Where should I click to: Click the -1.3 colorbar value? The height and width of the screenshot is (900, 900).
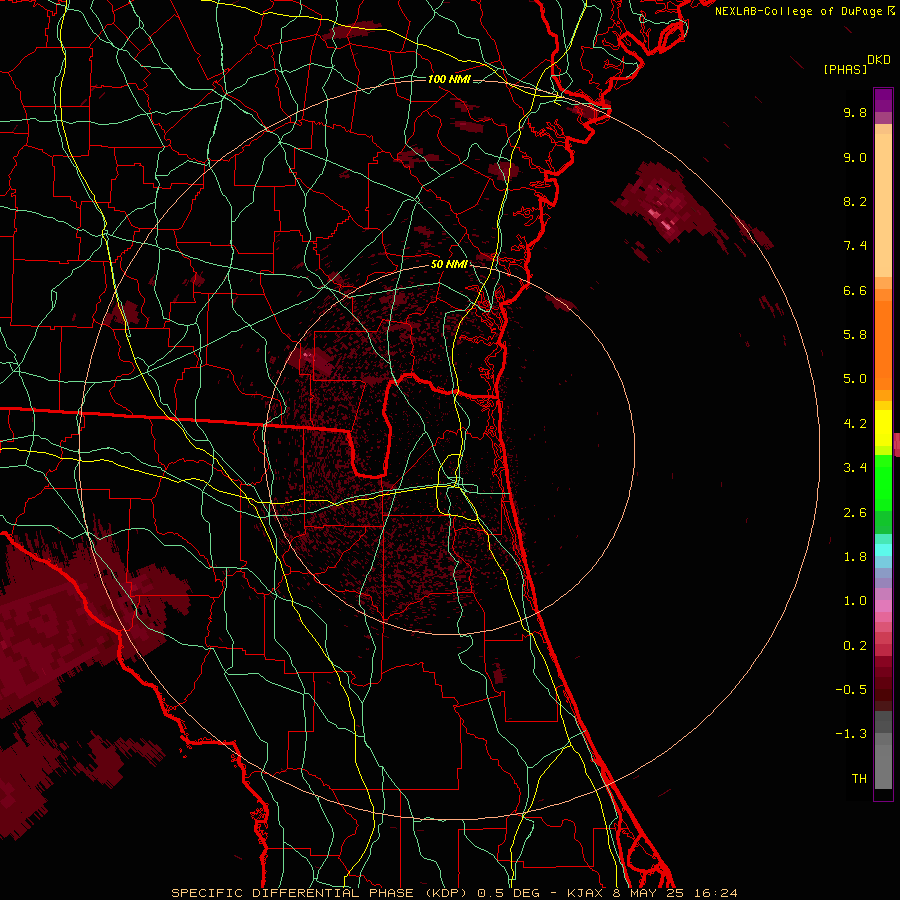point(851,734)
